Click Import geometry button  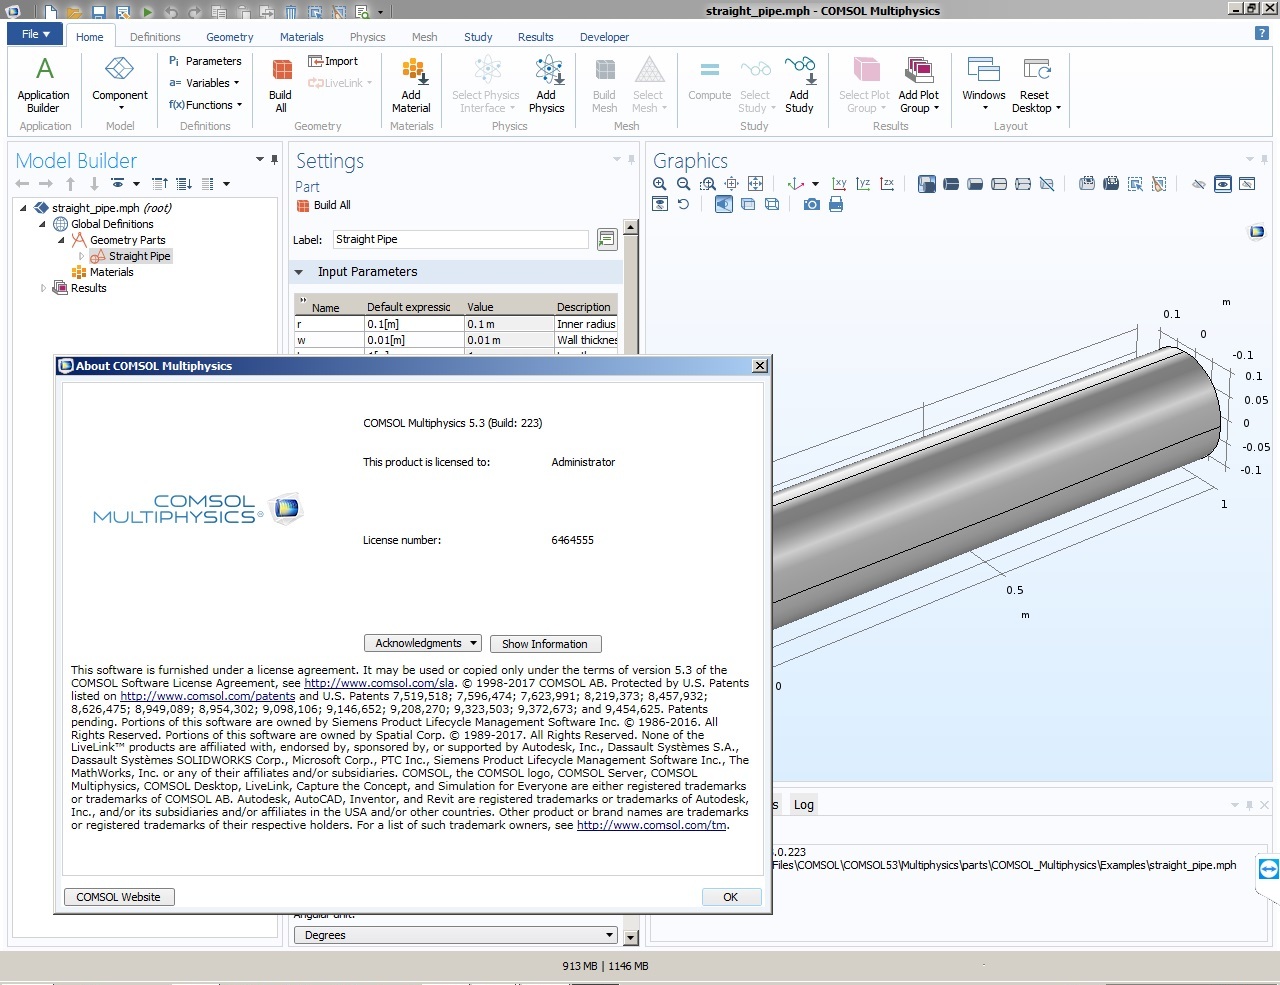pos(333,61)
